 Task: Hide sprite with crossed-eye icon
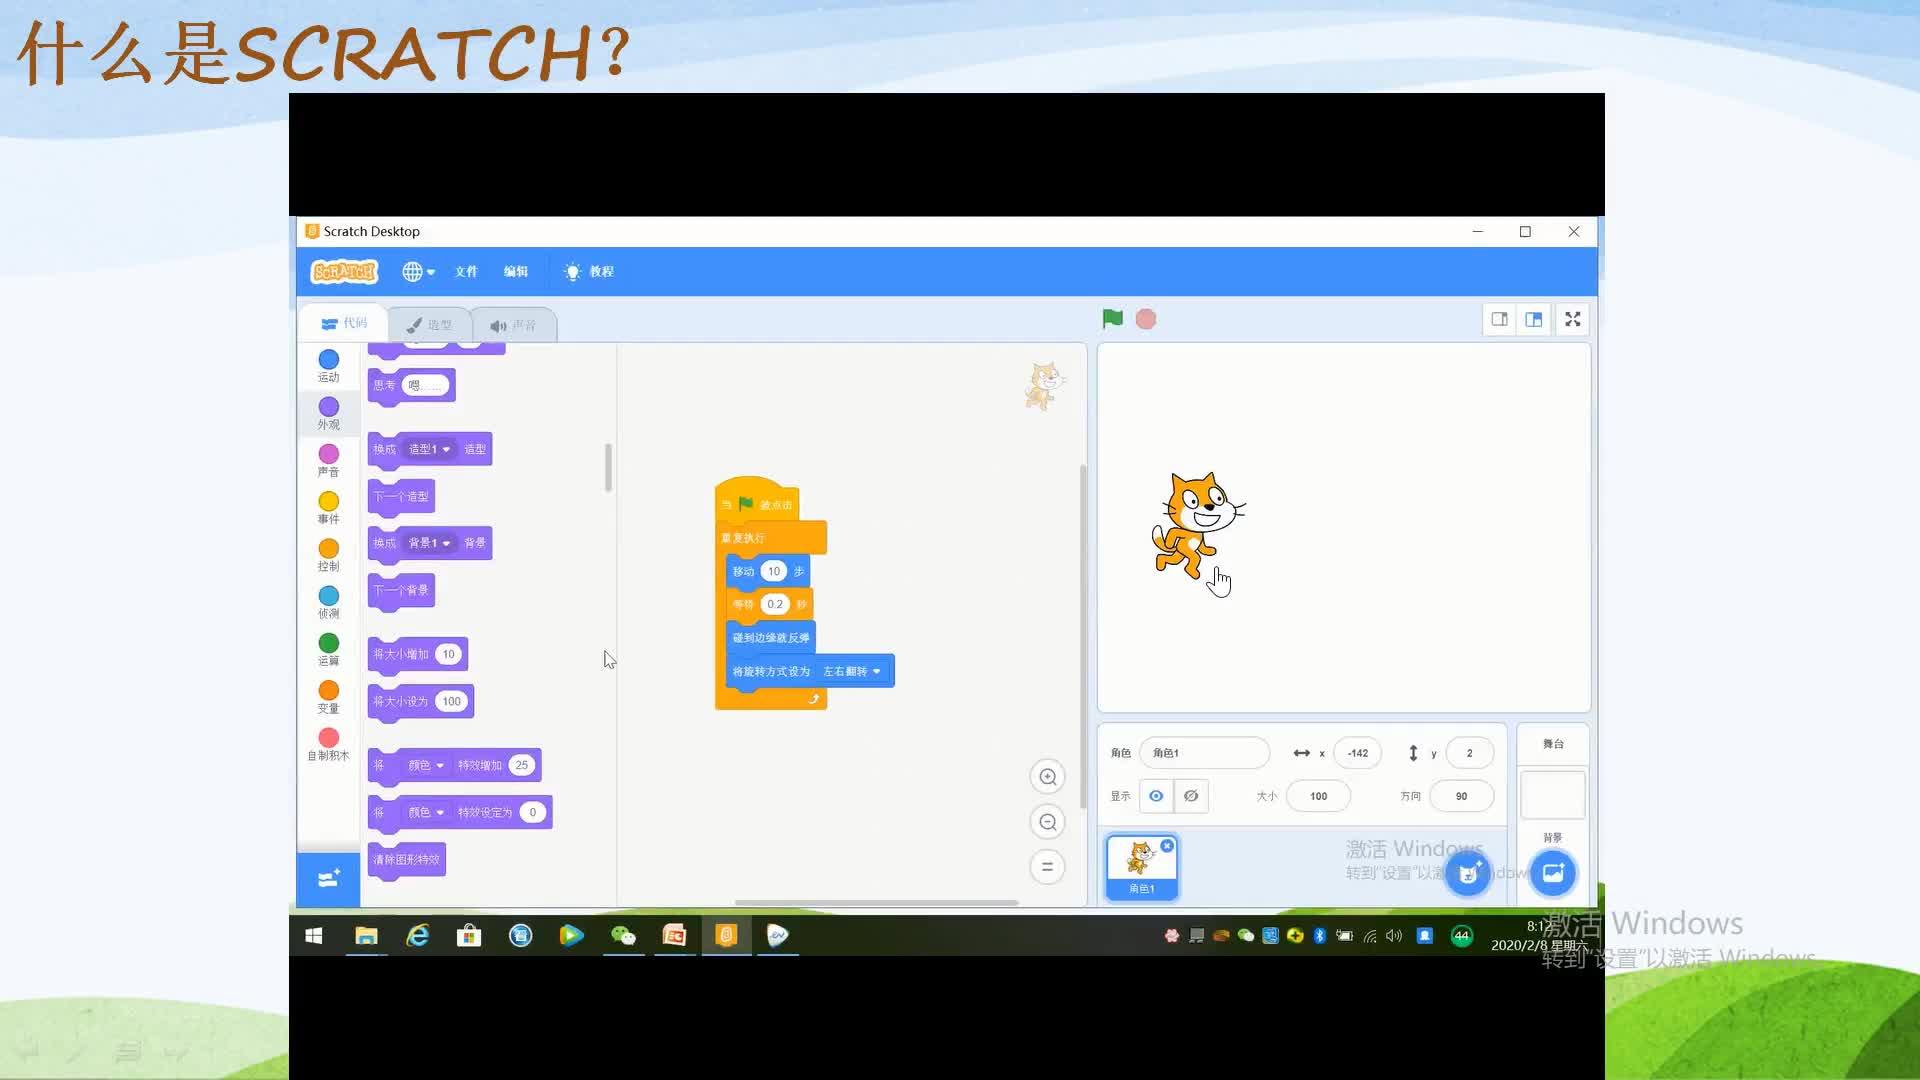pyautogui.click(x=1191, y=796)
